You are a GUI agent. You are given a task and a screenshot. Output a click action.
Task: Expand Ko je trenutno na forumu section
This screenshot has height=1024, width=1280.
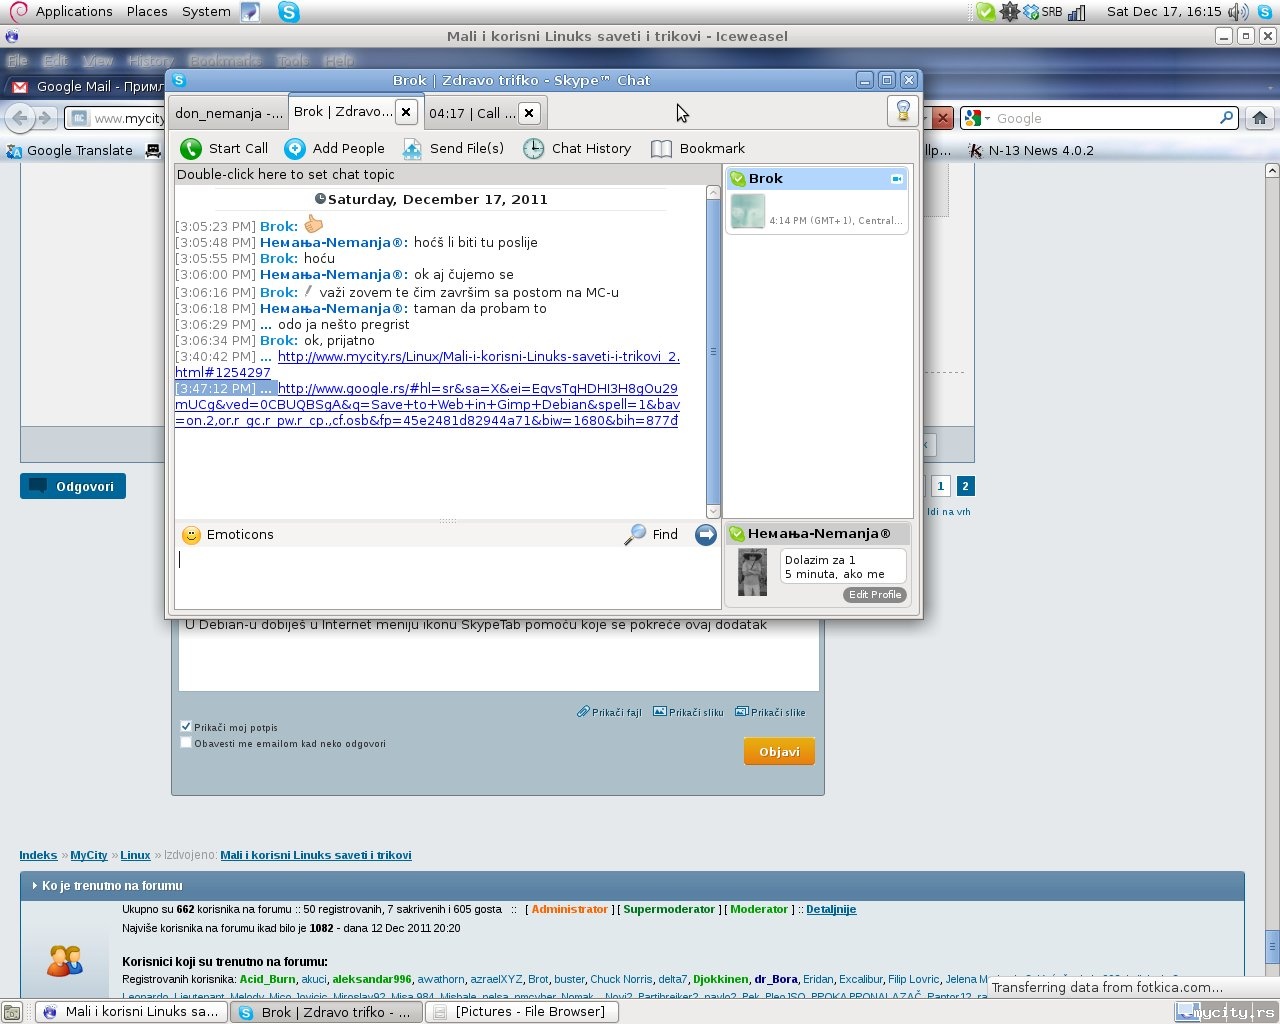pos(112,886)
